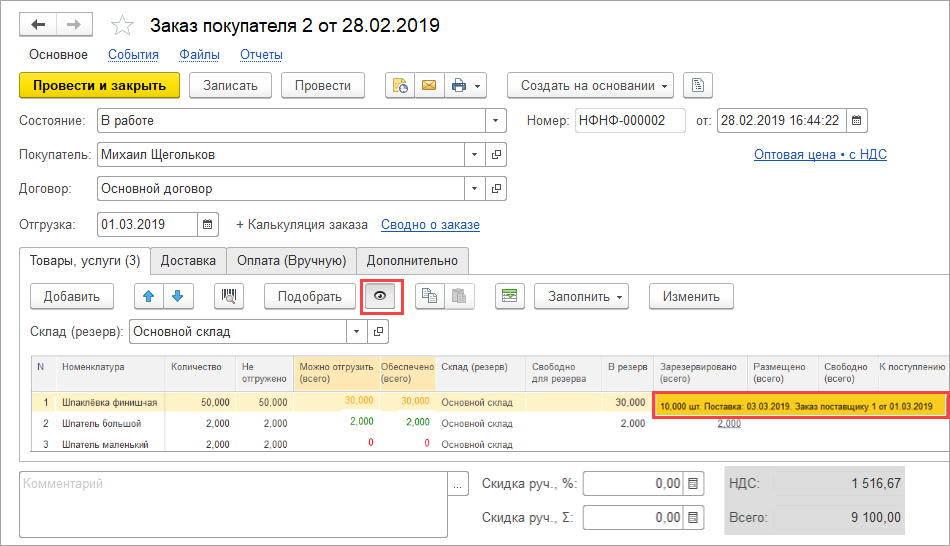Click the Провести и закрыть button

pyautogui.click(x=99, y=86)
